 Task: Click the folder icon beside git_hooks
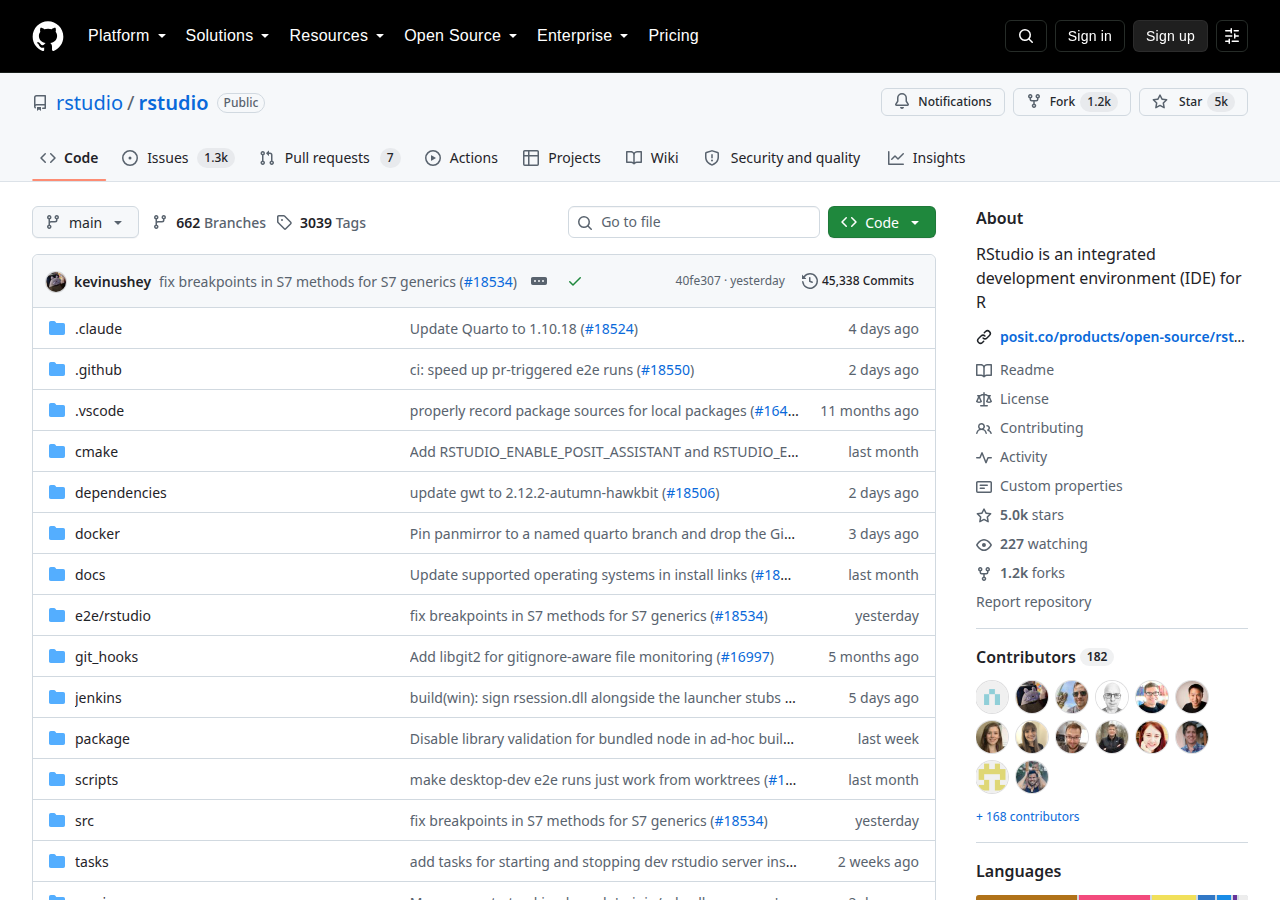[57, 656]
